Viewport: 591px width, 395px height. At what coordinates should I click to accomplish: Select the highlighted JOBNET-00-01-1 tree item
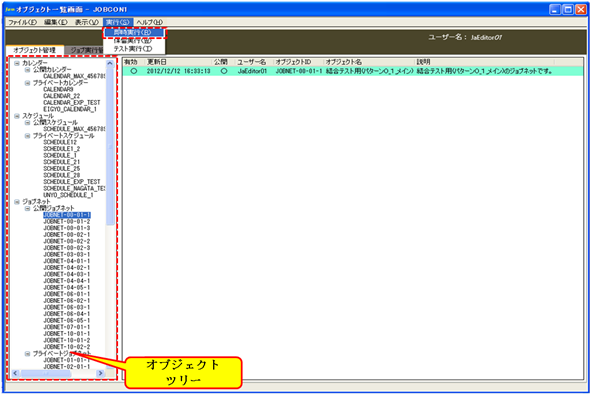point(67,215)
